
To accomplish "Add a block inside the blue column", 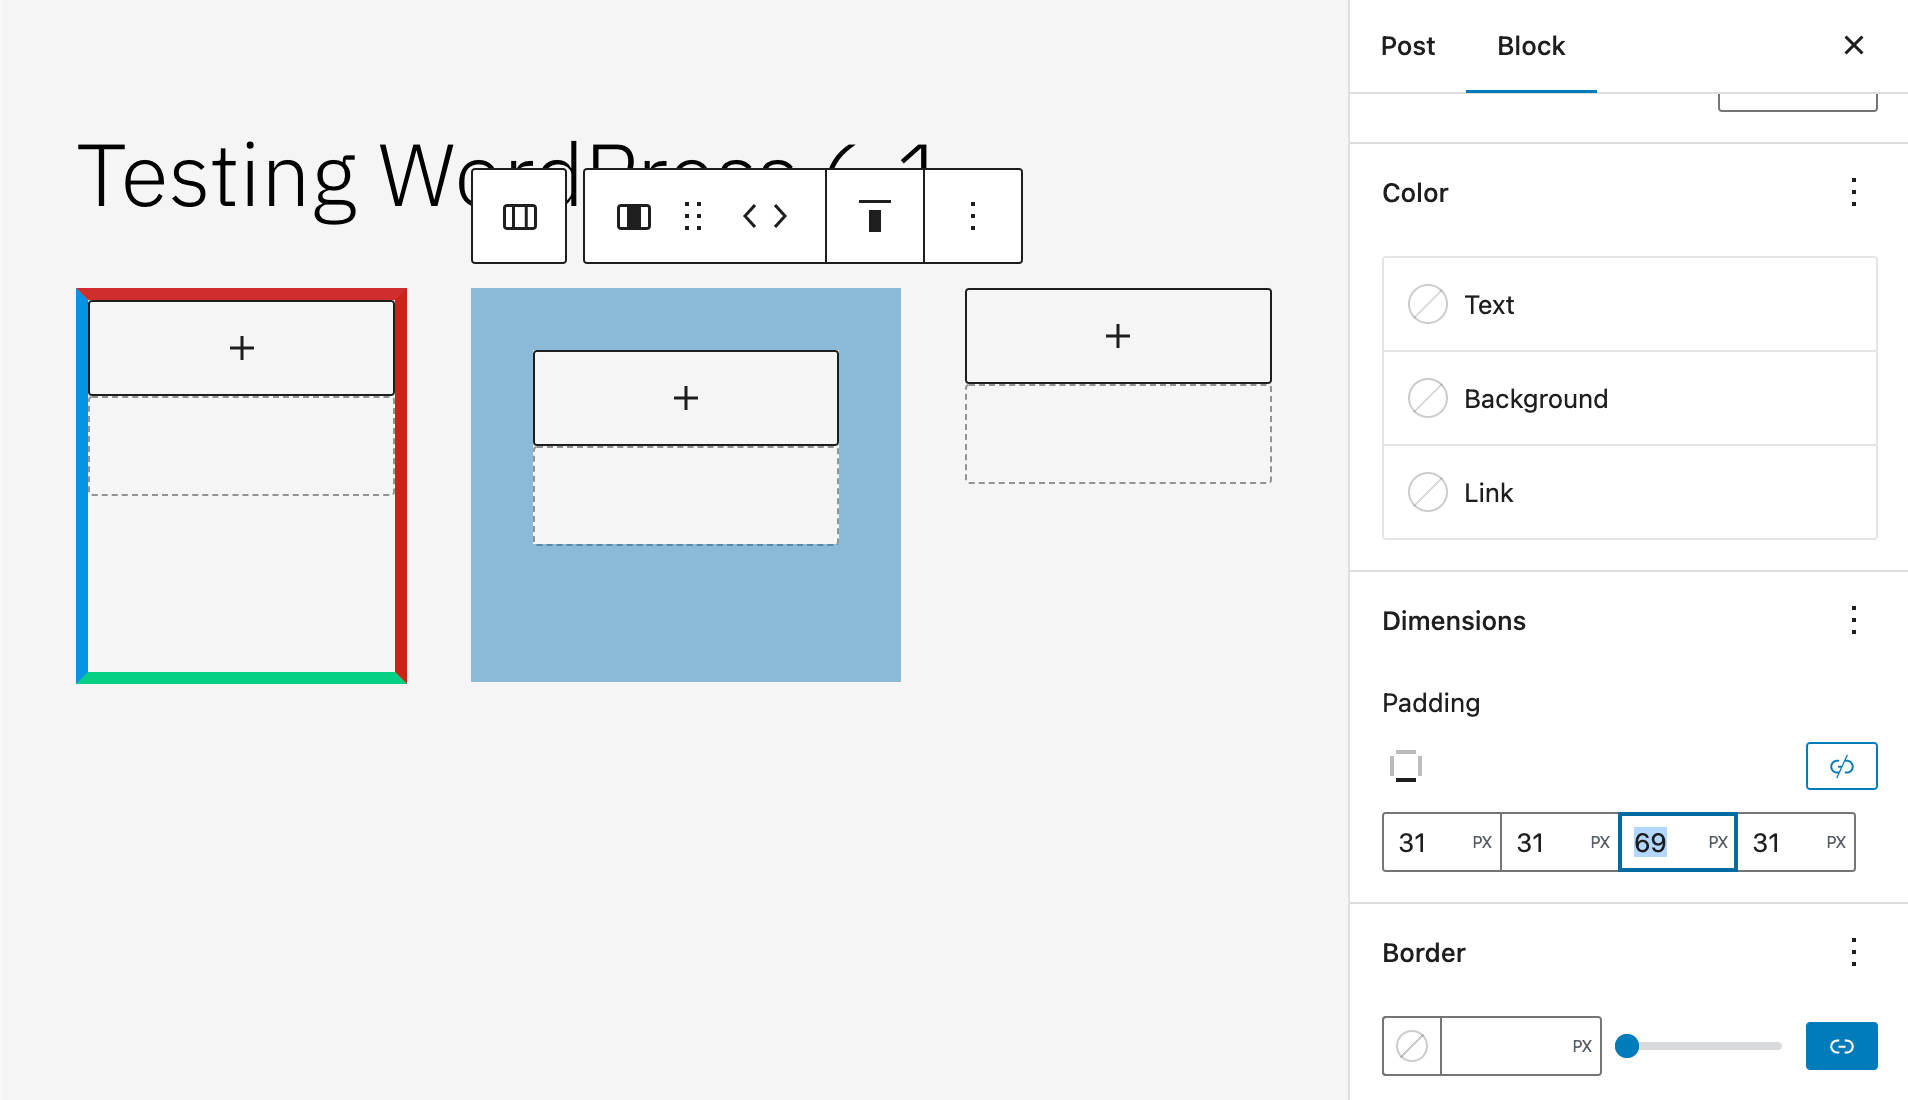I will coord(685,397).
